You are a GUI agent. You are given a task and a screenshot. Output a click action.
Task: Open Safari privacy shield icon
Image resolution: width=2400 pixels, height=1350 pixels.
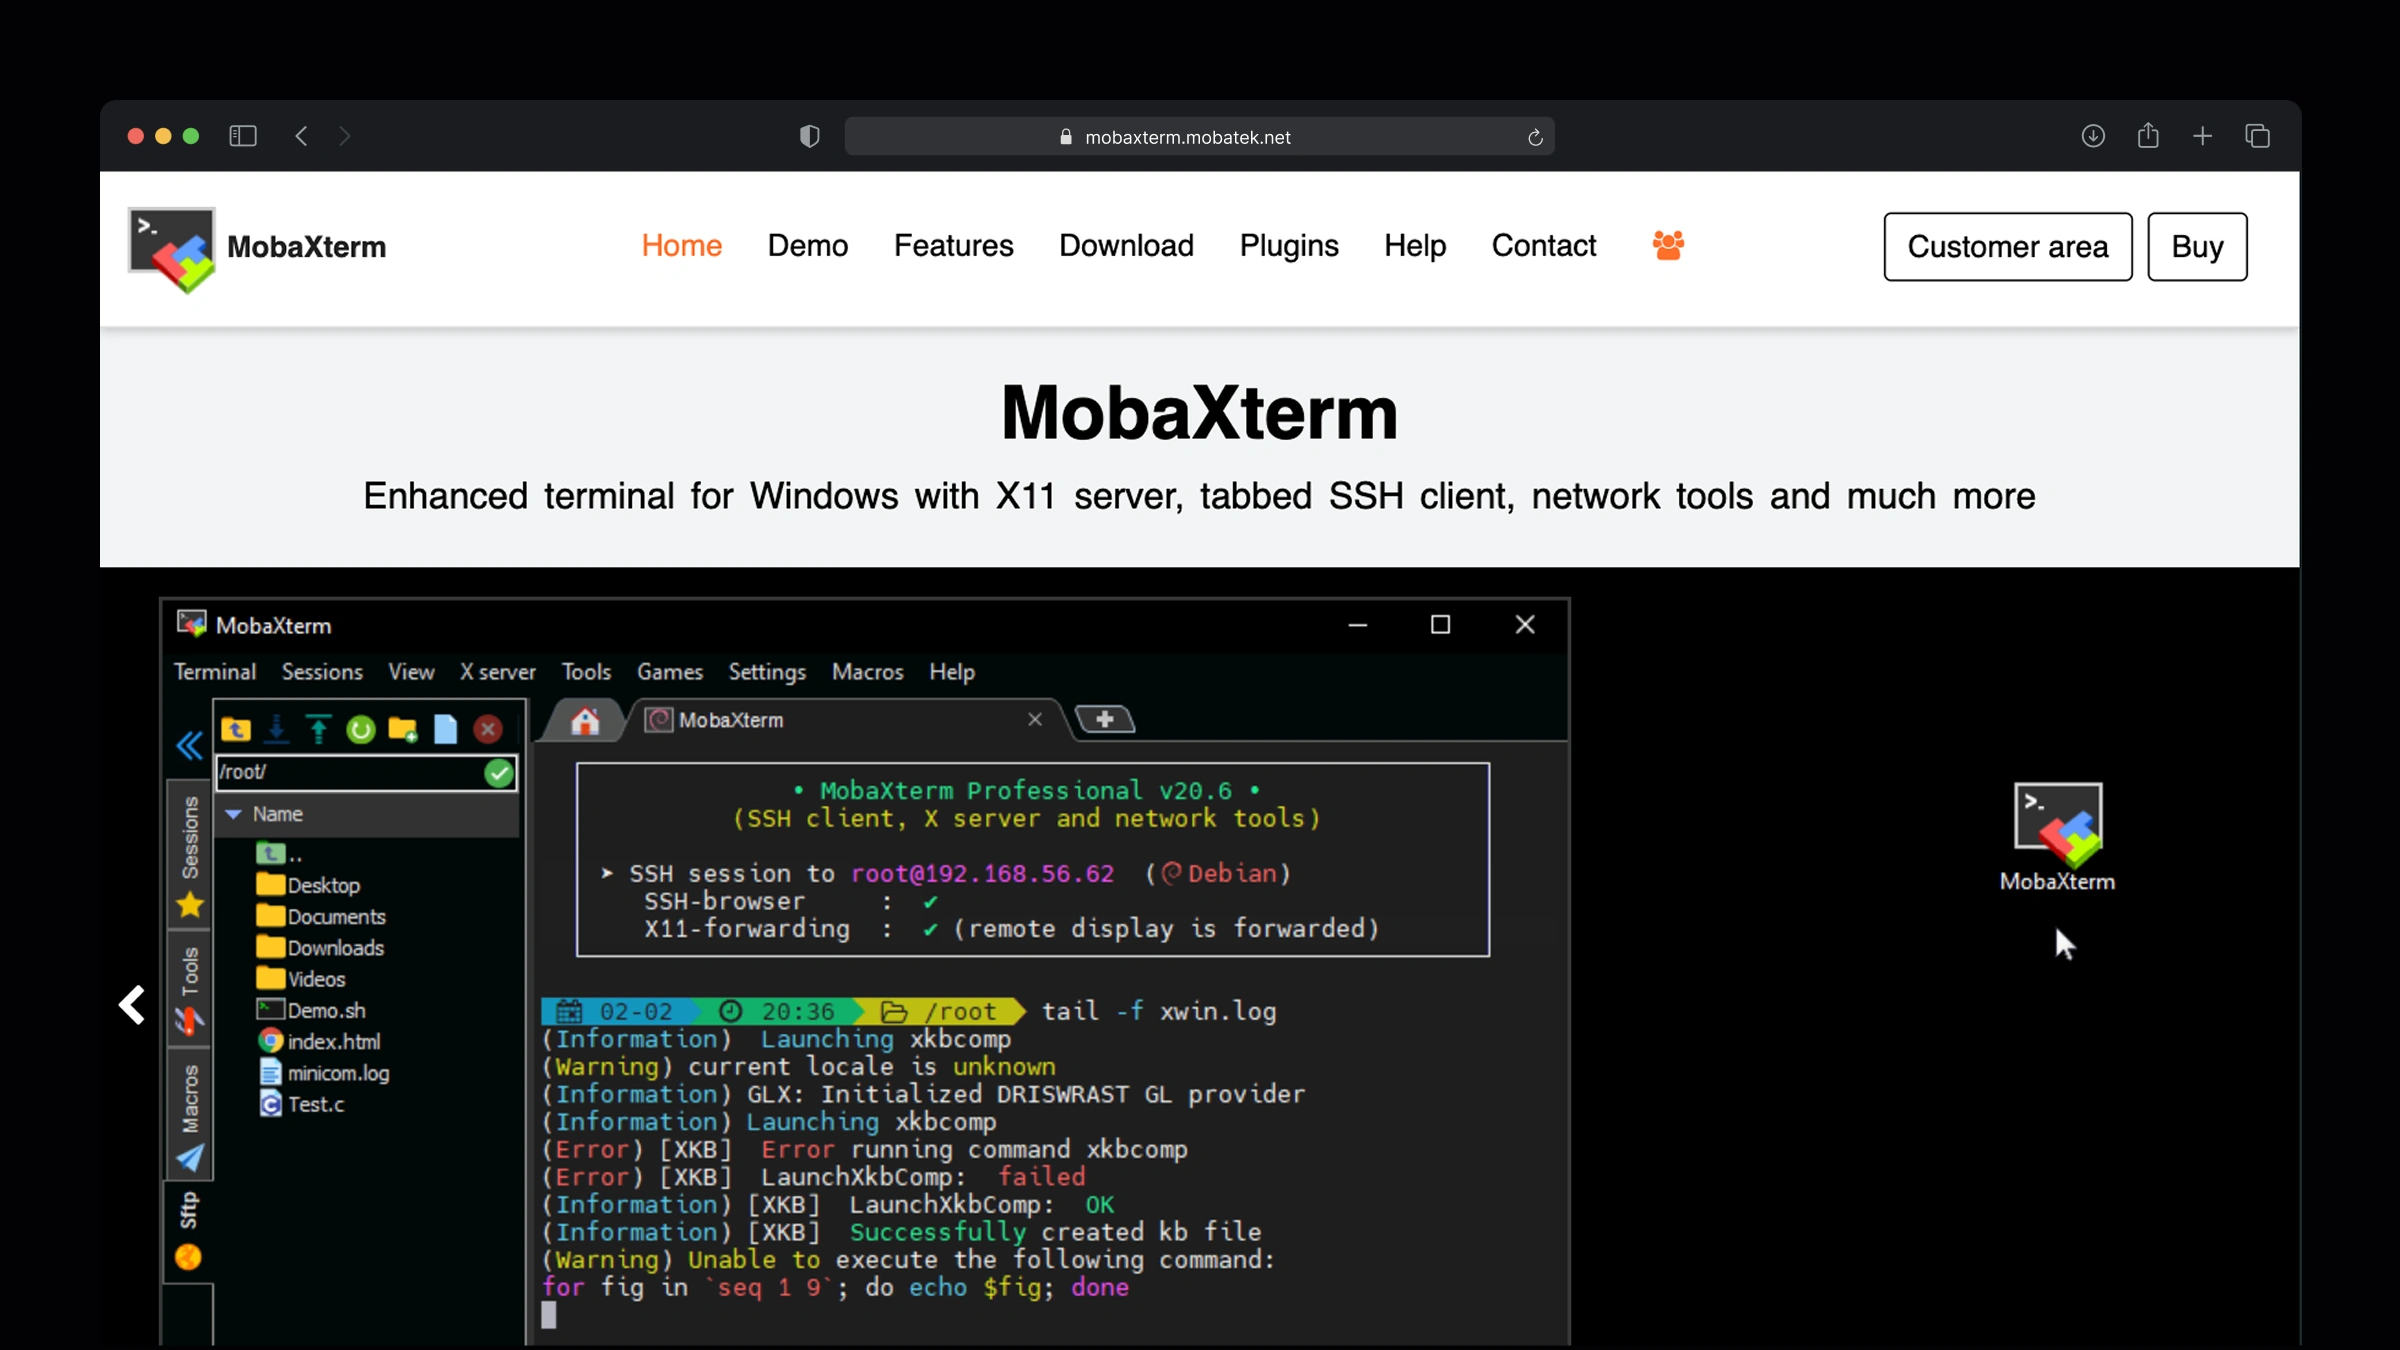810,136
